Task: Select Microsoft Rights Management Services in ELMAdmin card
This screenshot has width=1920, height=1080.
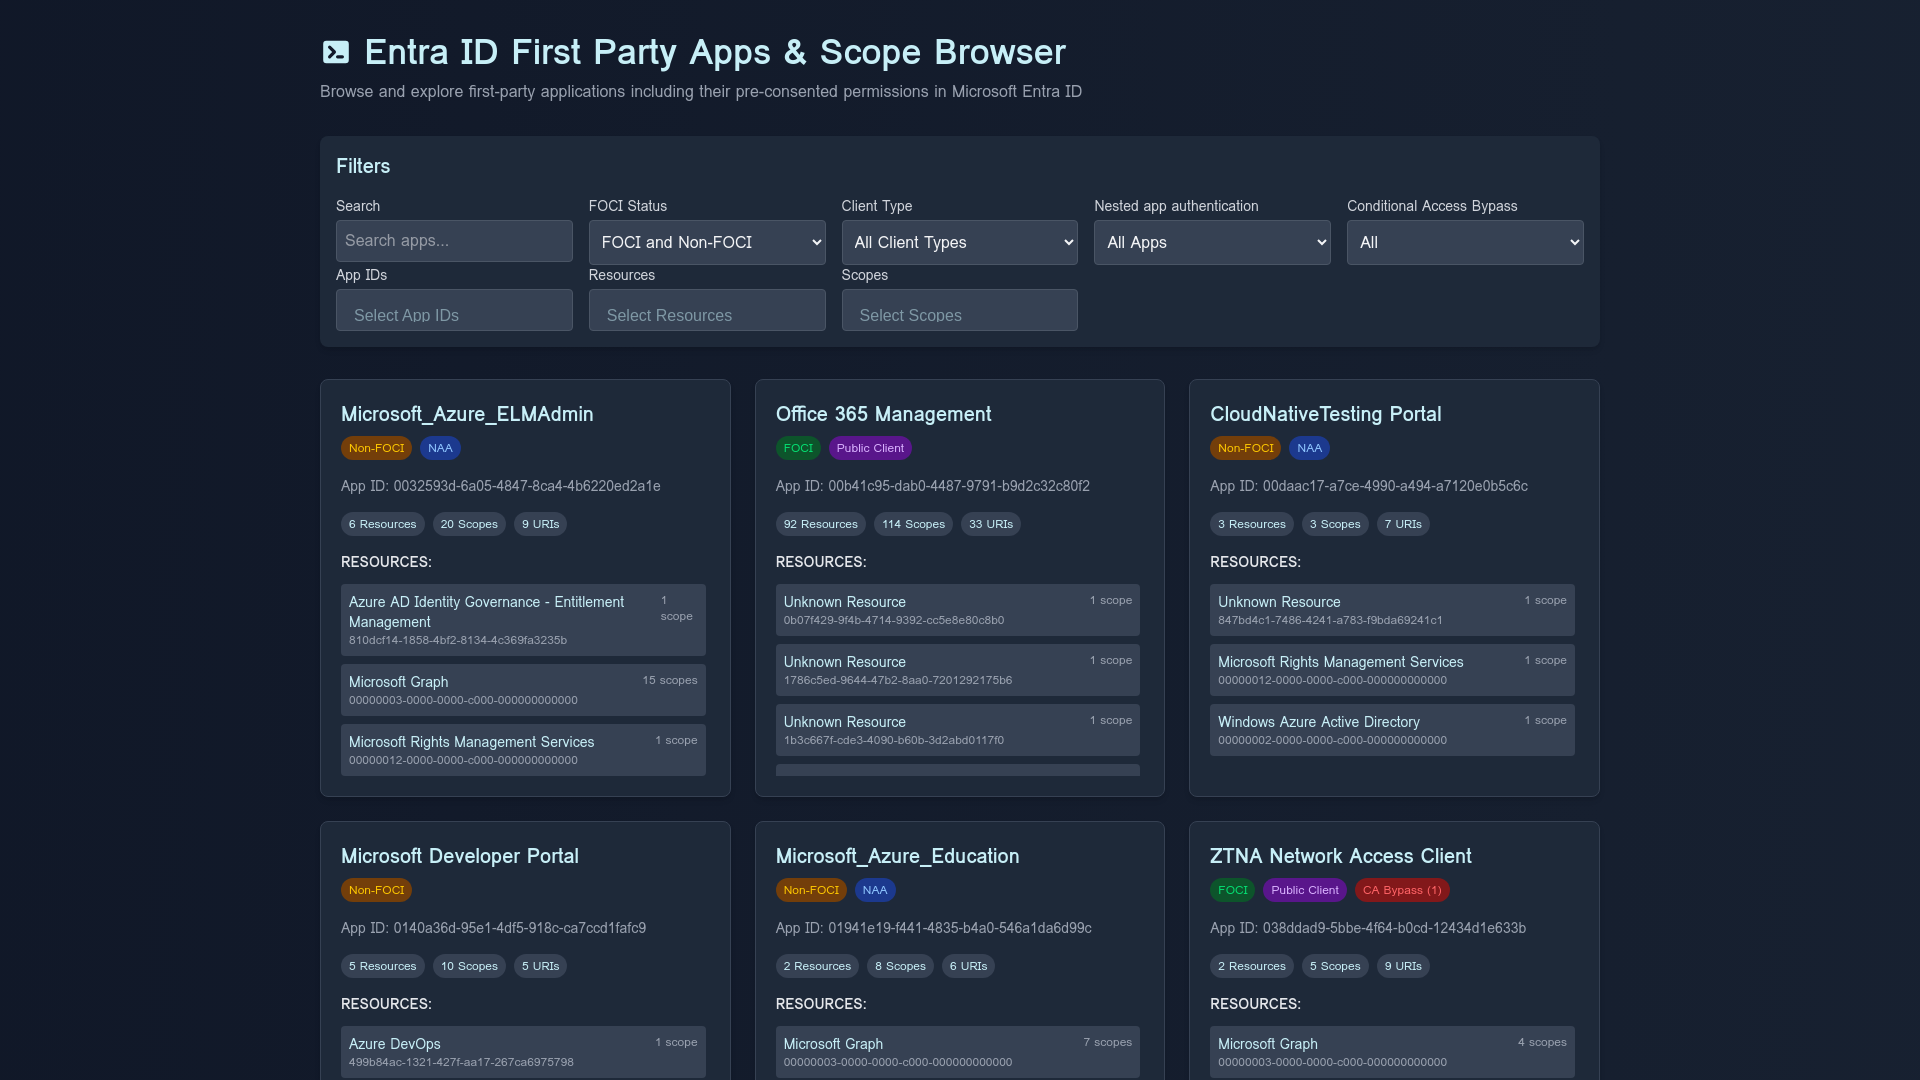Action: [523, 750]
